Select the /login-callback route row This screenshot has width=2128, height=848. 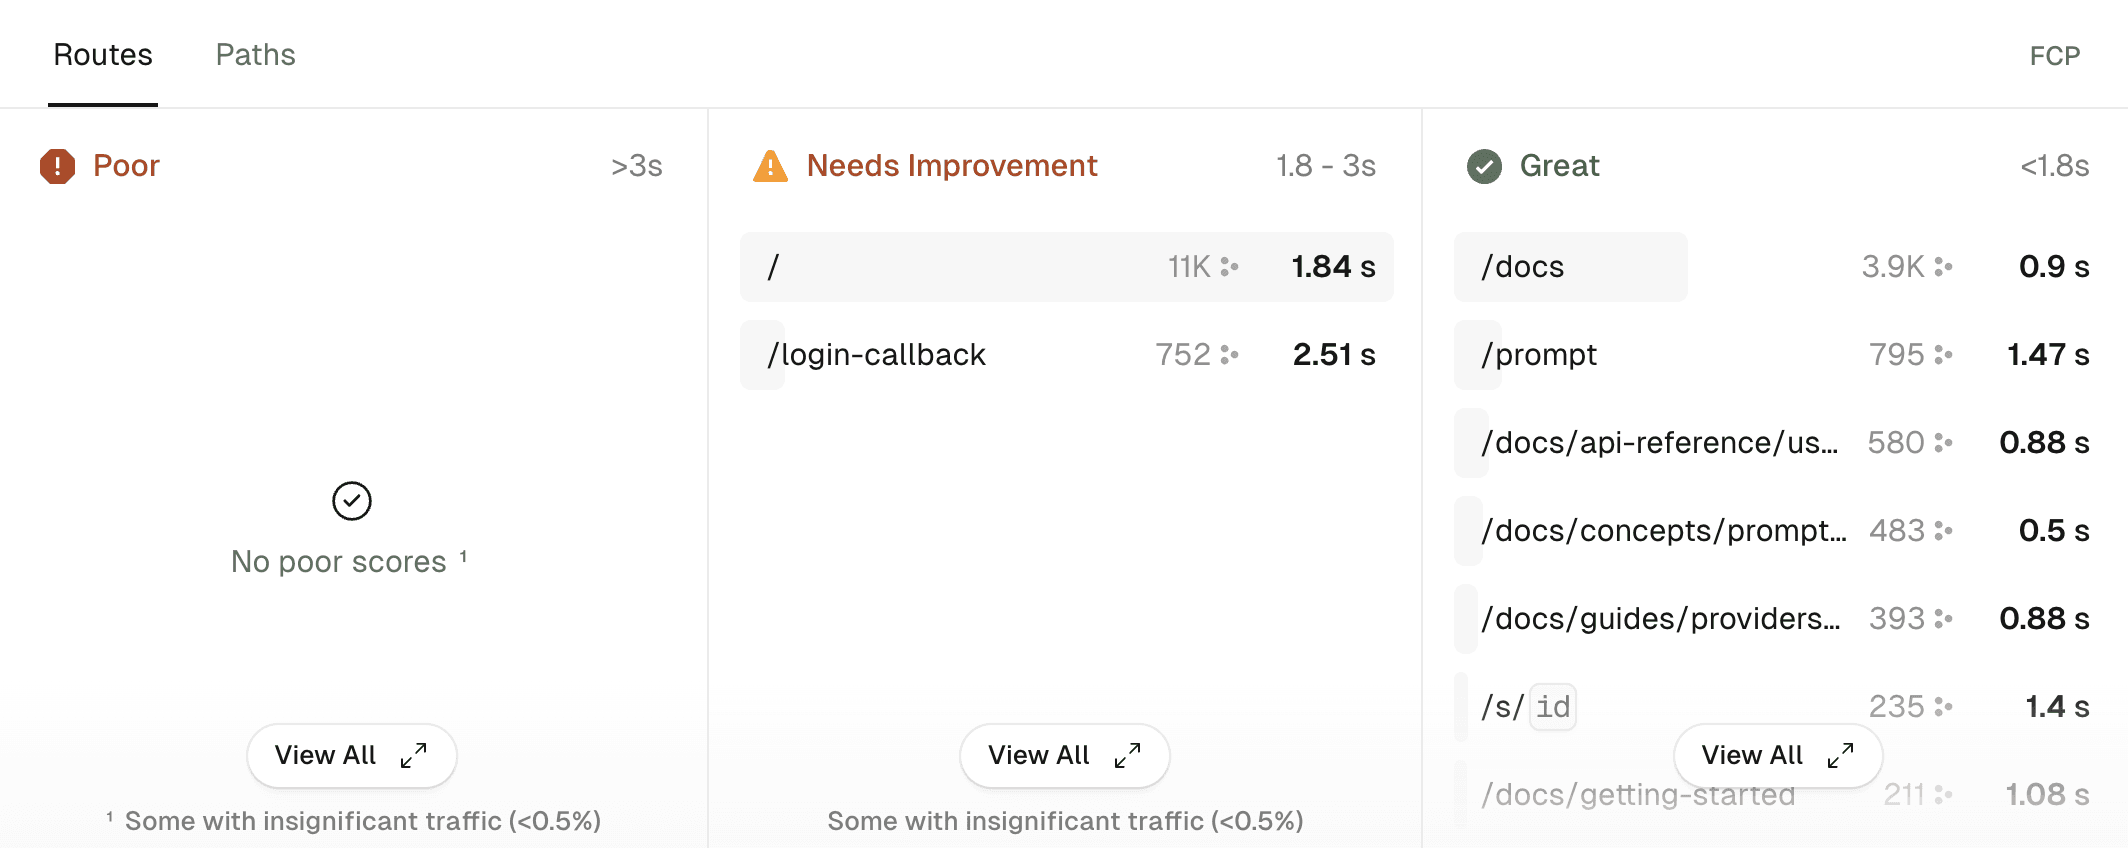click(x=877, y=354)
